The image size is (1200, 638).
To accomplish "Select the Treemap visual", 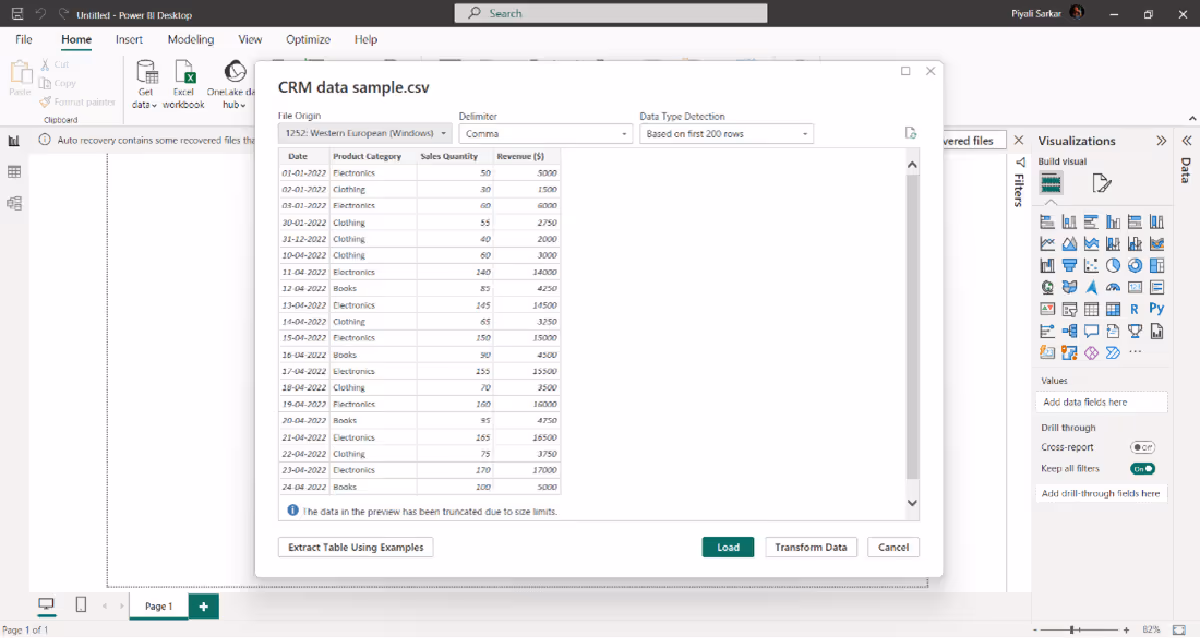I will click(1157, 266).
